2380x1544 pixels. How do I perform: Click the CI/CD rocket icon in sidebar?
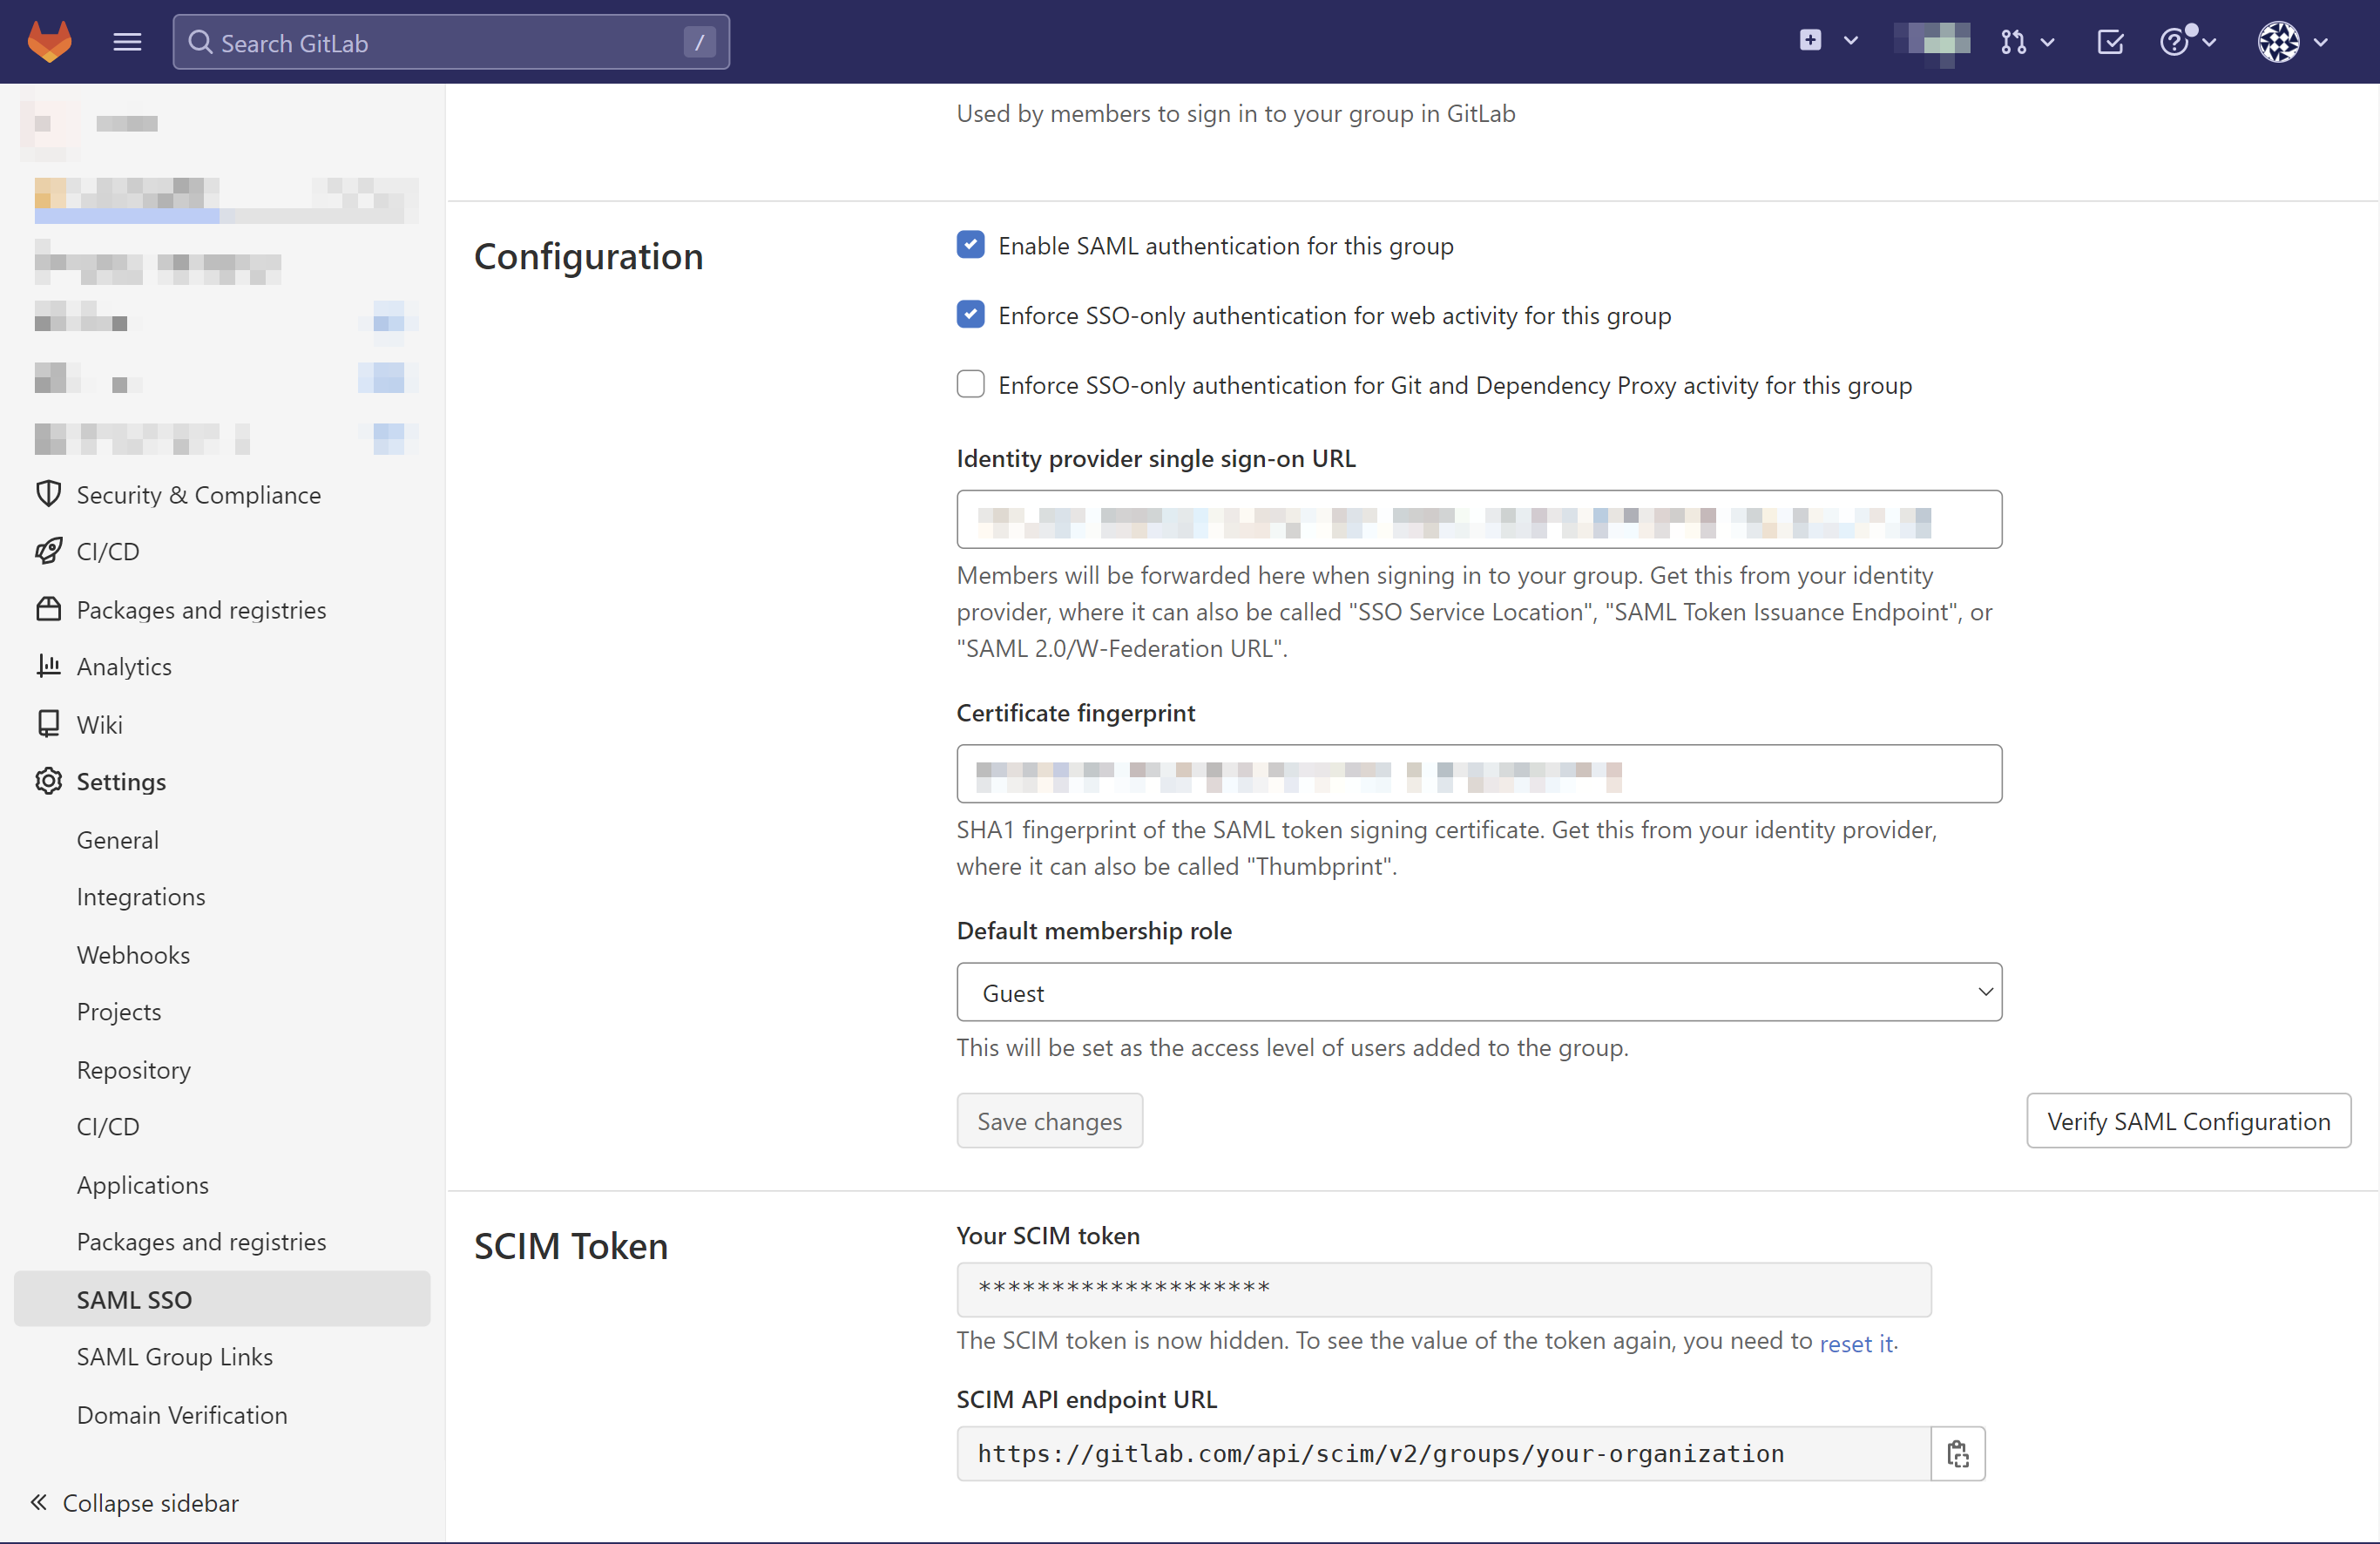pos(48,551)
